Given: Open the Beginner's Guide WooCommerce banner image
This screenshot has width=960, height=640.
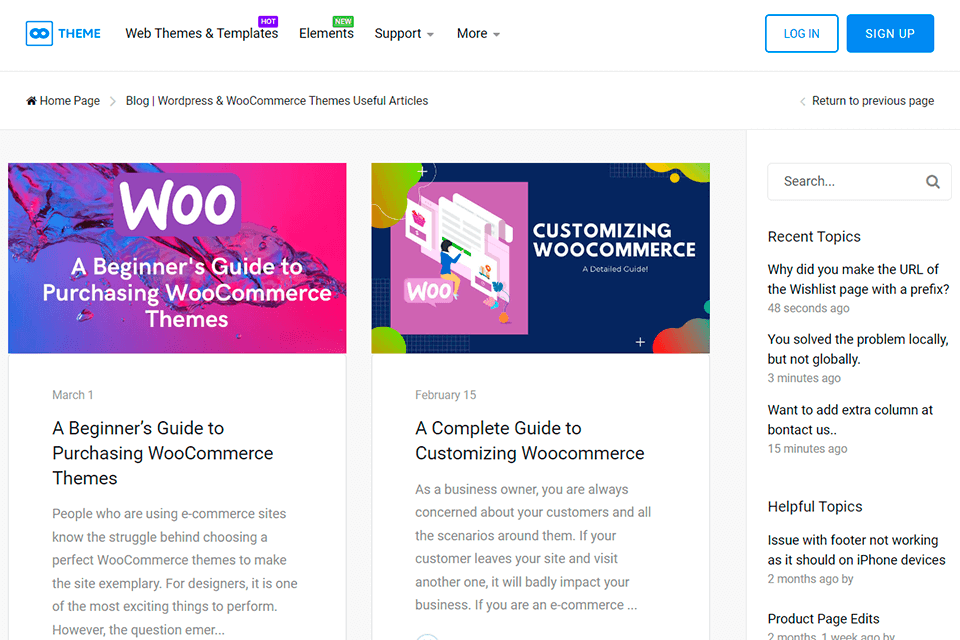Looking at the screenshot, I should coord(177,258).
